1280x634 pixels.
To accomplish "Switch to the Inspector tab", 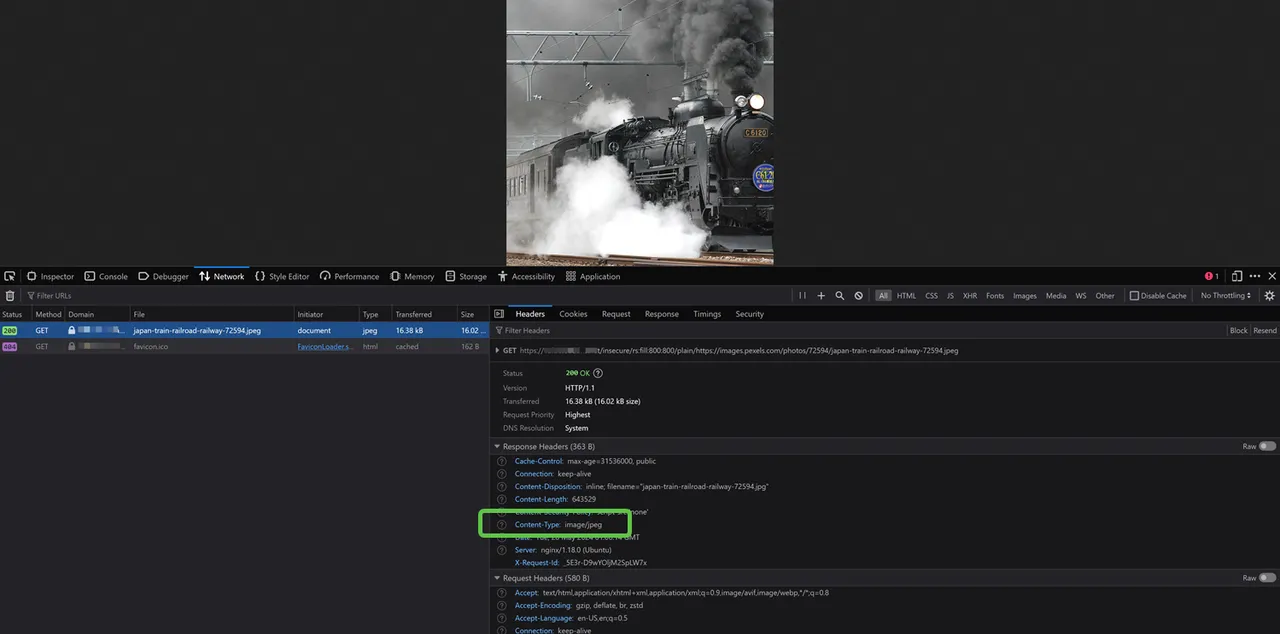I will click(51, 276).
